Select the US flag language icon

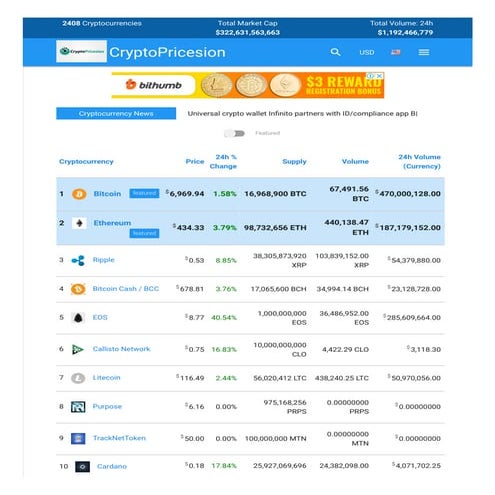[x=395, y=52]
